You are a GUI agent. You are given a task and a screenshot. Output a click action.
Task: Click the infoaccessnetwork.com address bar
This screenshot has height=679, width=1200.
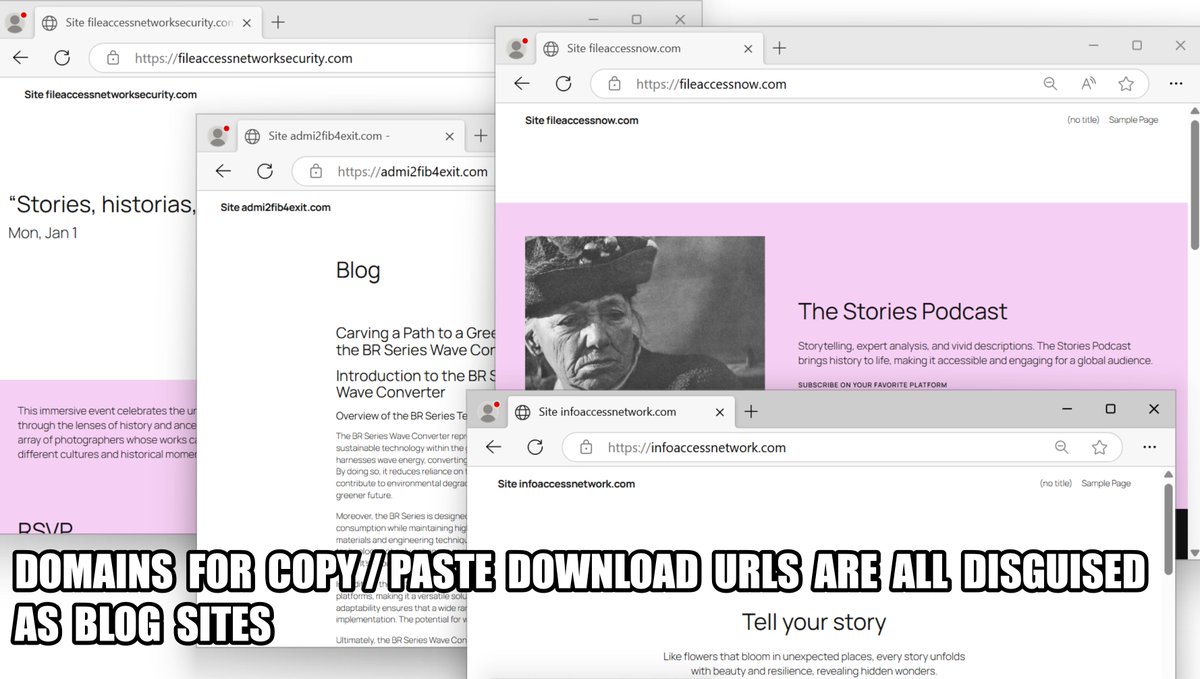point(842,447)
